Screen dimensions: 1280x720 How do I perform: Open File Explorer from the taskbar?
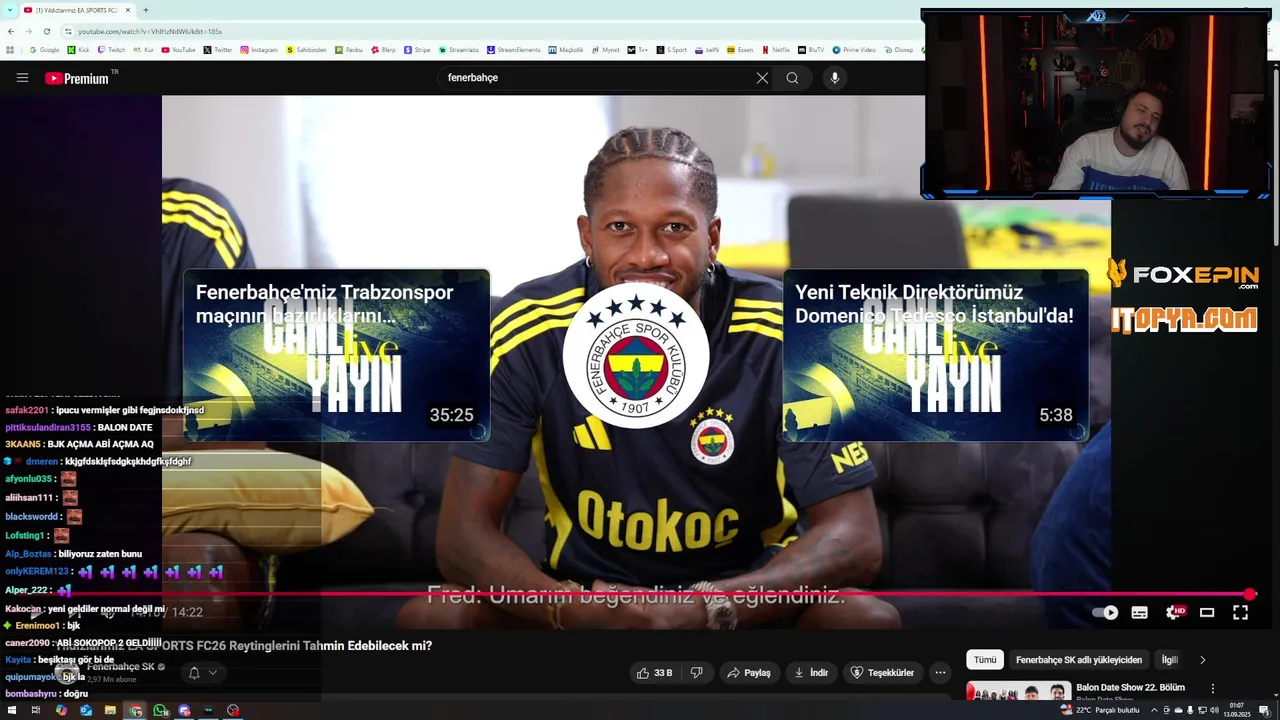click(110, 710)
